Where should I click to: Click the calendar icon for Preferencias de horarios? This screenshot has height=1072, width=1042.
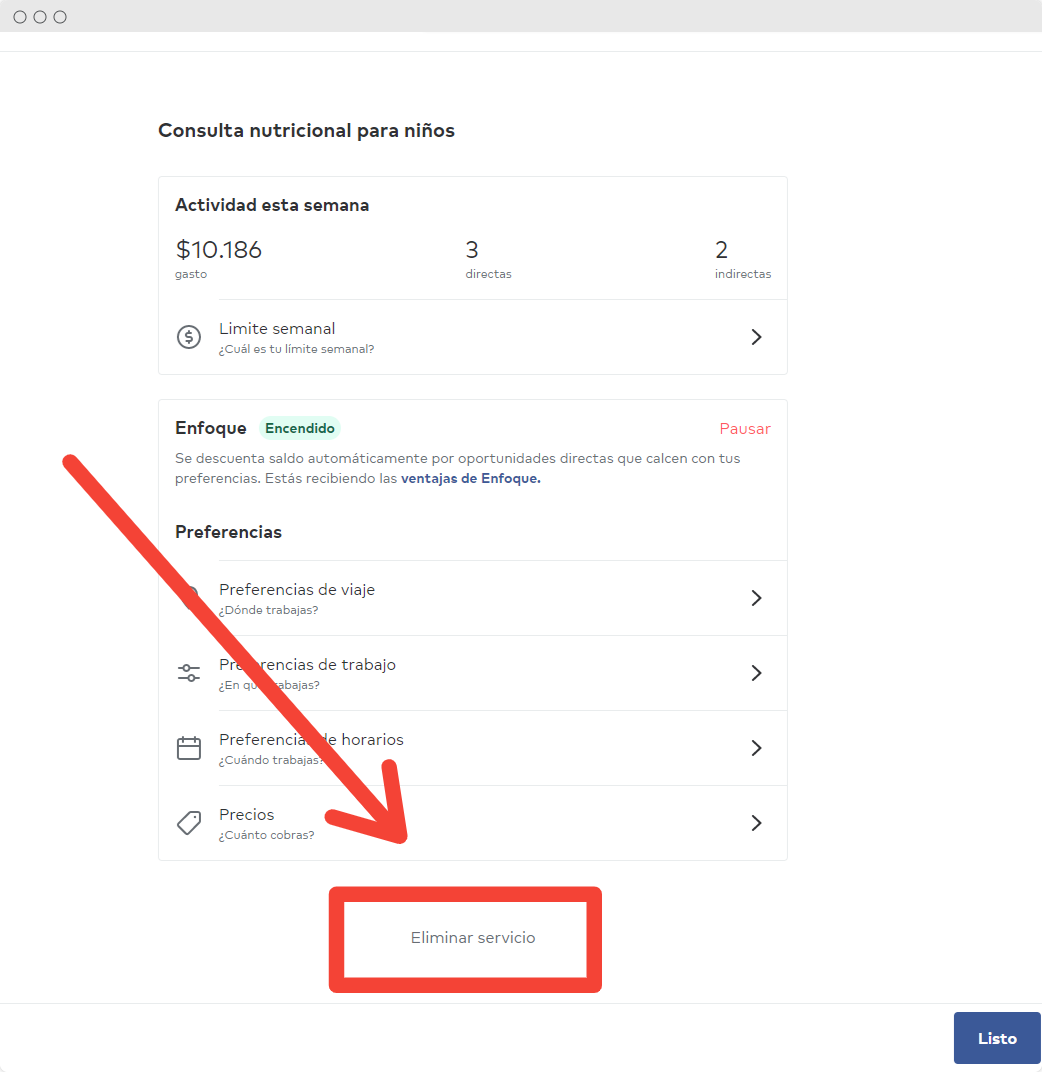tap(189, 748)
